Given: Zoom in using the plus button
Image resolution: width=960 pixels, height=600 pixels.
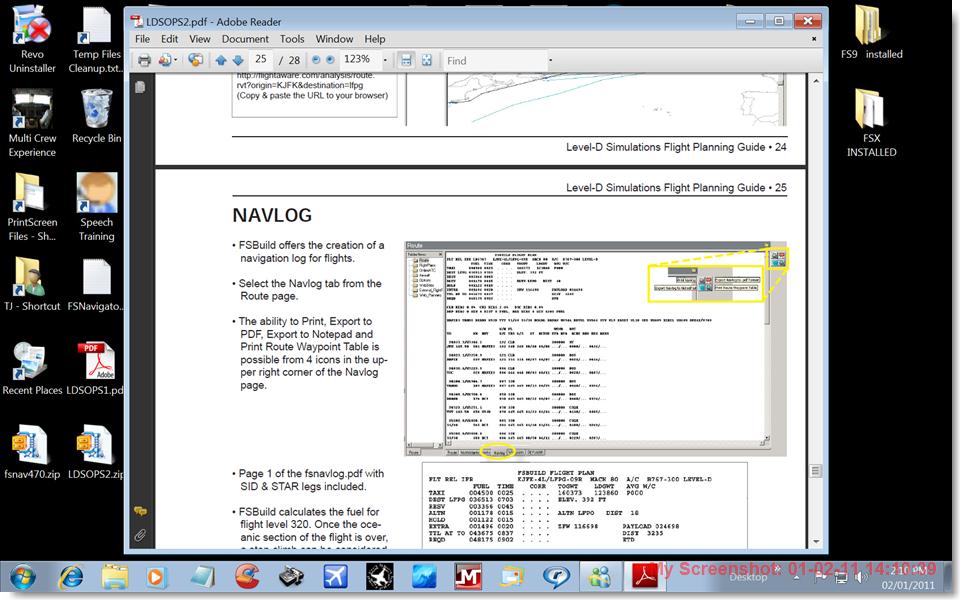Looking at the screenshot, I should (330, 60).
